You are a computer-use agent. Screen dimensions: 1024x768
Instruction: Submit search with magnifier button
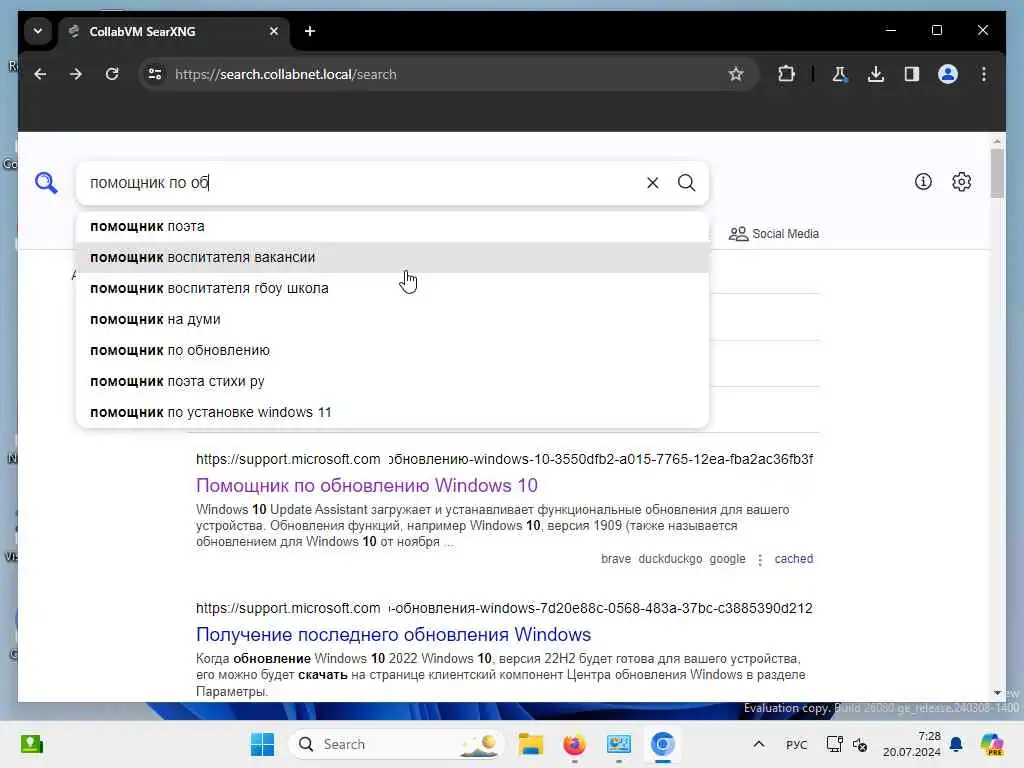686,183
